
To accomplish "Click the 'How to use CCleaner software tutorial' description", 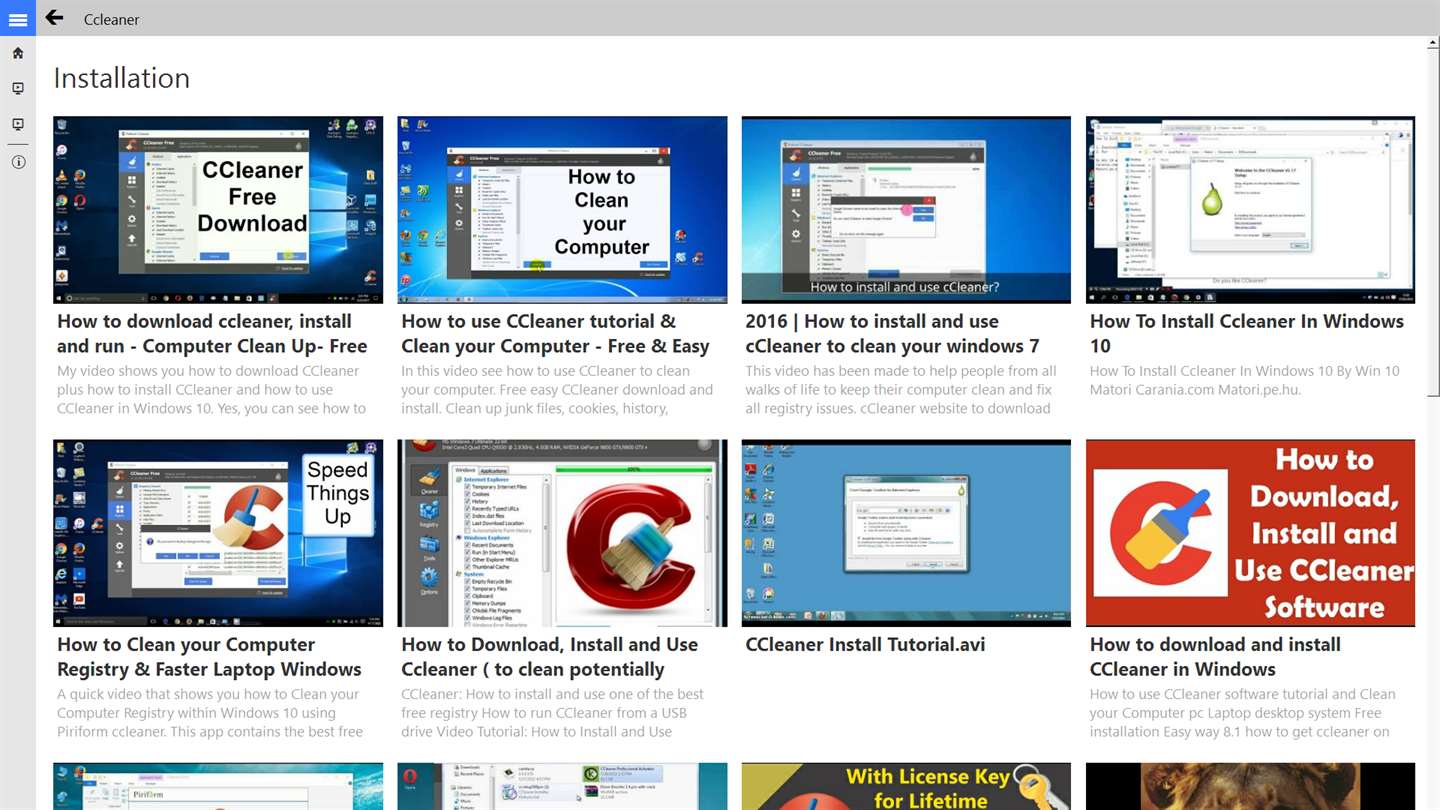I will point(1243,713).
